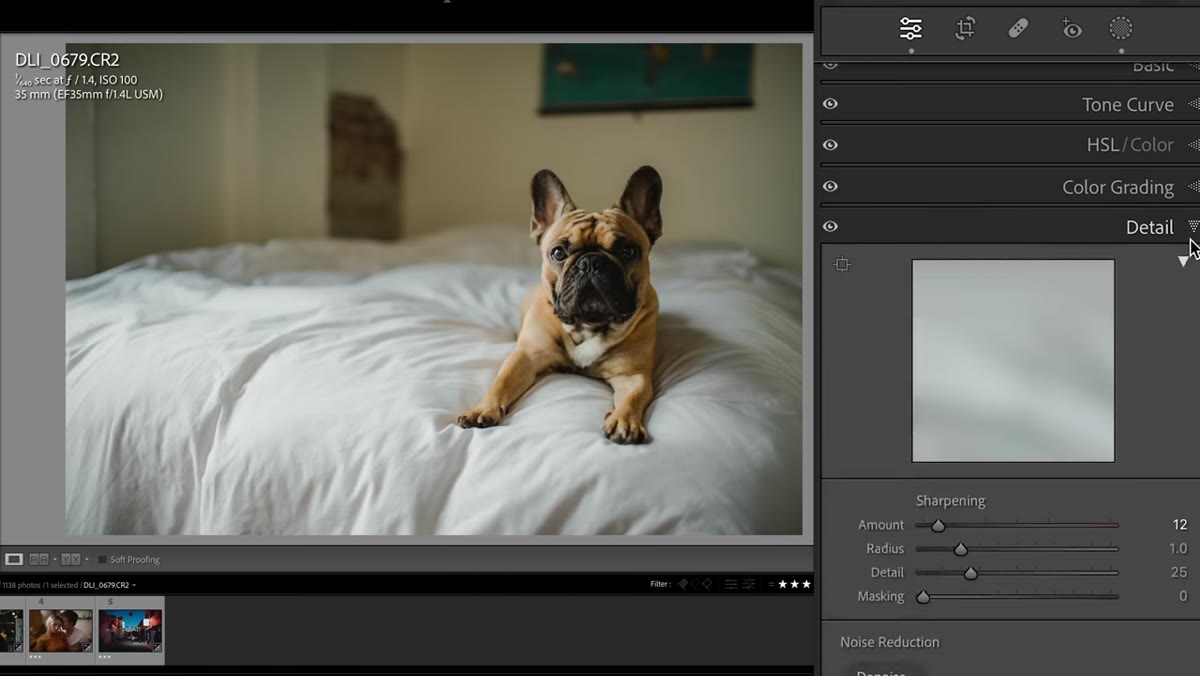Viewport: 1200px width, 676px height.
Task: Select the couple portrait thumbnail numbered 4
Action: pos(60,631)
